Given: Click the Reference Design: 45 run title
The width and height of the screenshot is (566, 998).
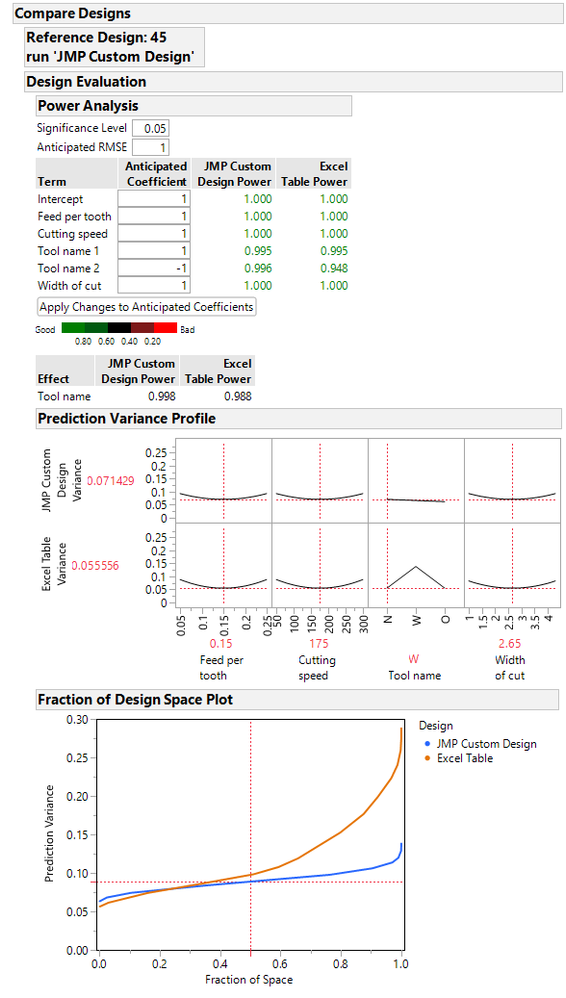Looking at the screenshot, I should [115, 47].
